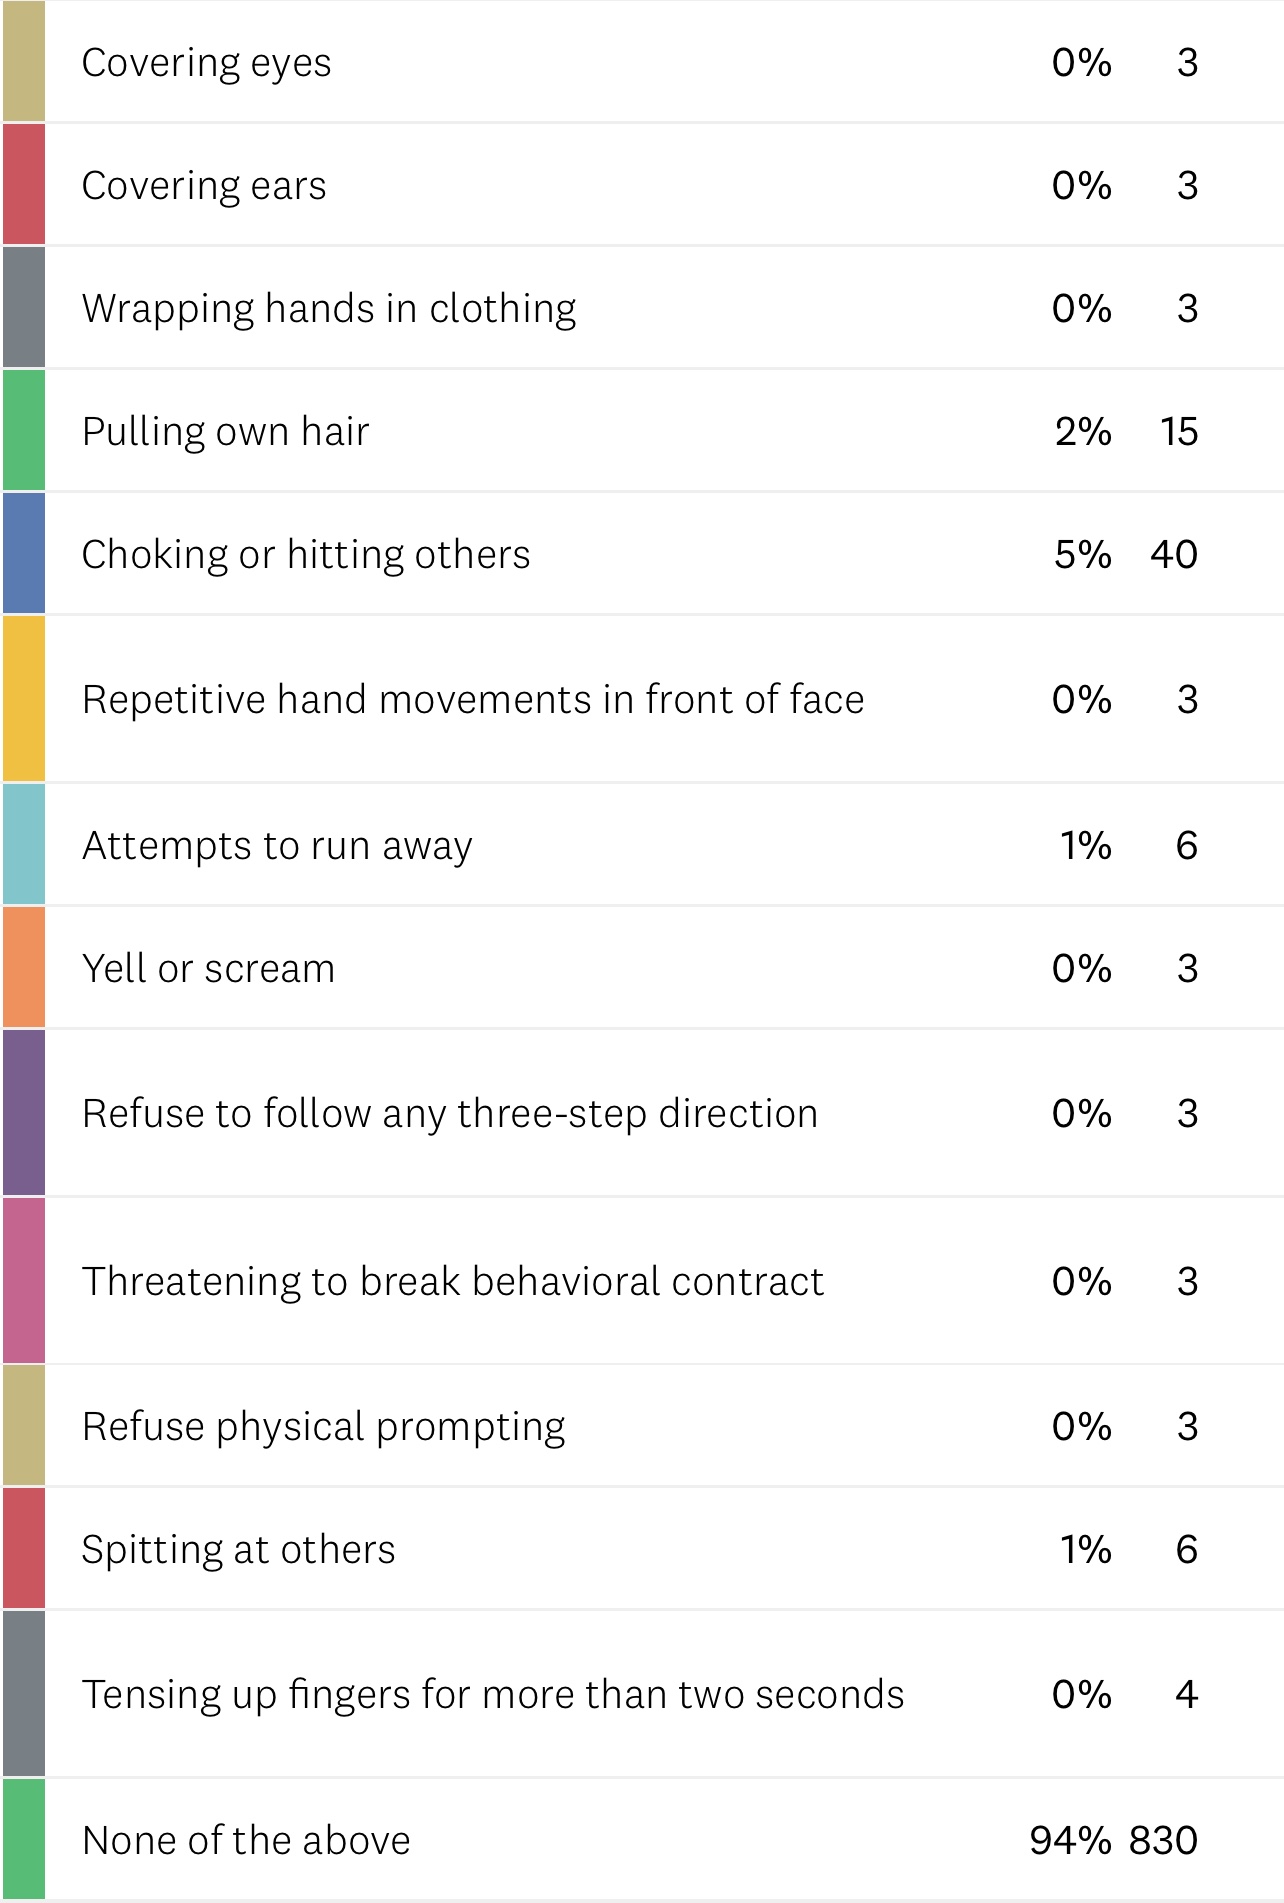
Task: Select the green swatch beside Pulling own hair
Action: pos(24,431)
